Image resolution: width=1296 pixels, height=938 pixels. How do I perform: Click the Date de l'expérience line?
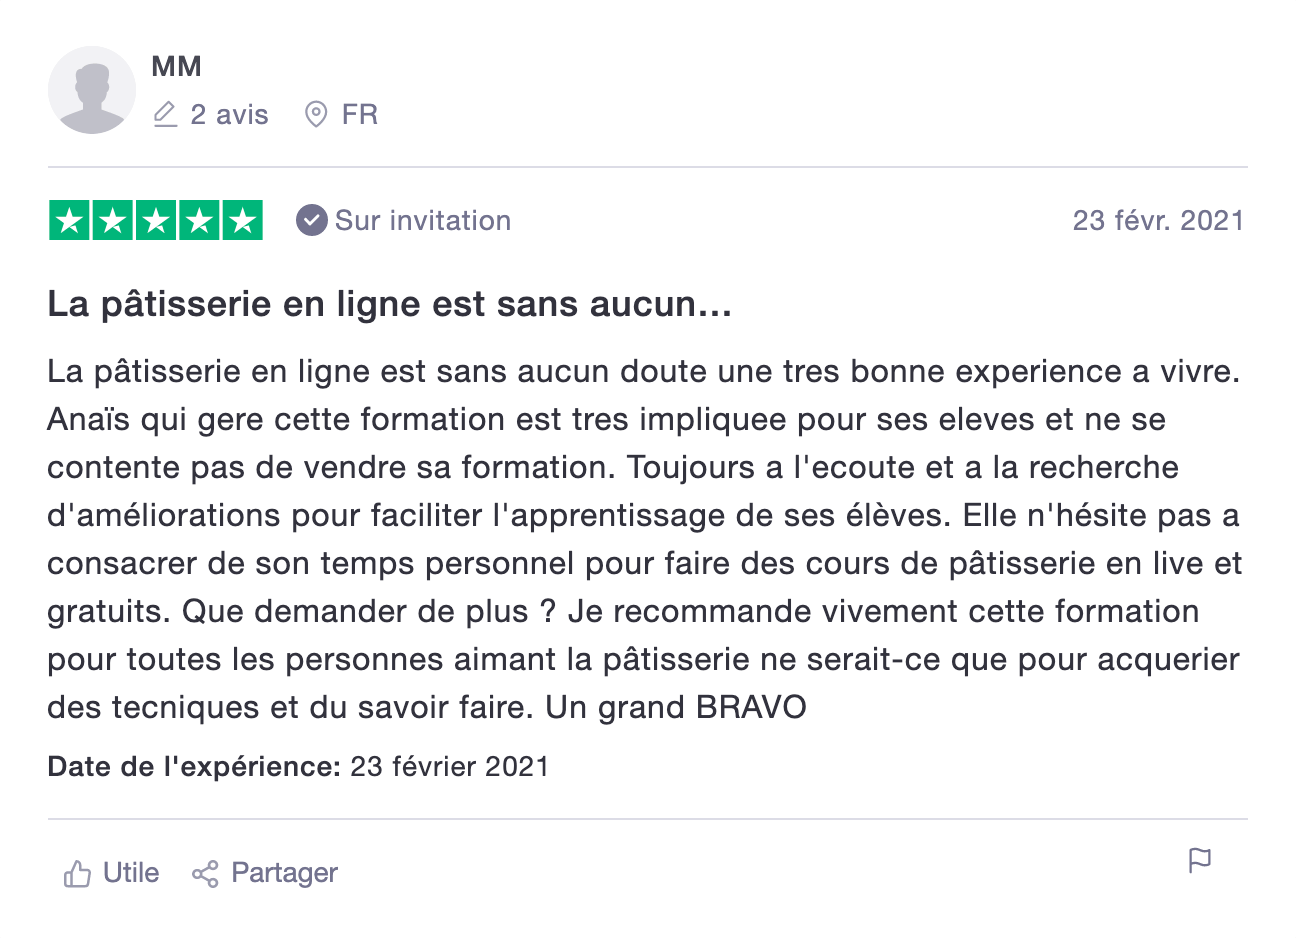point(298,767)
